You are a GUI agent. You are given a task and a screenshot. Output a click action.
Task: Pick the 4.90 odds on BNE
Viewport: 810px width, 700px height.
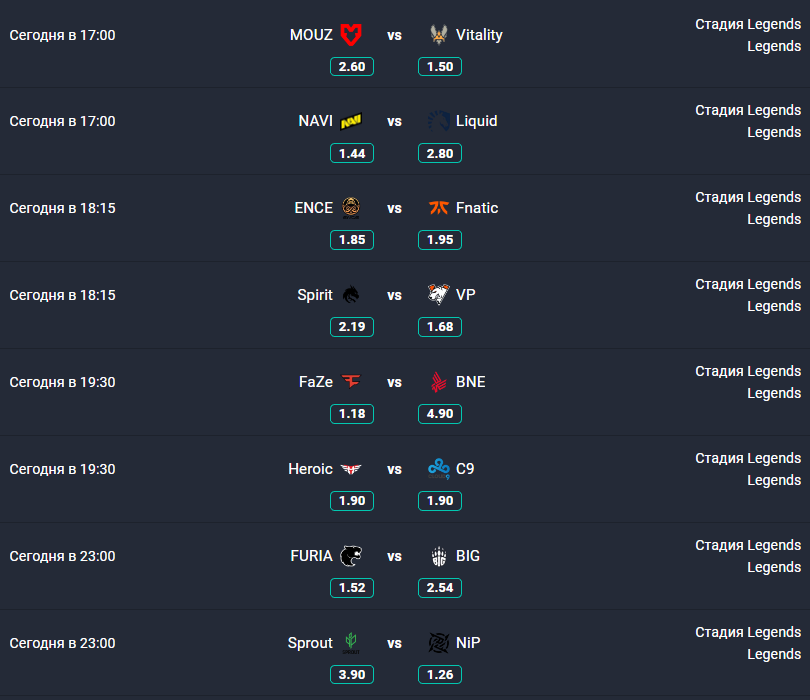pos(440,414)
